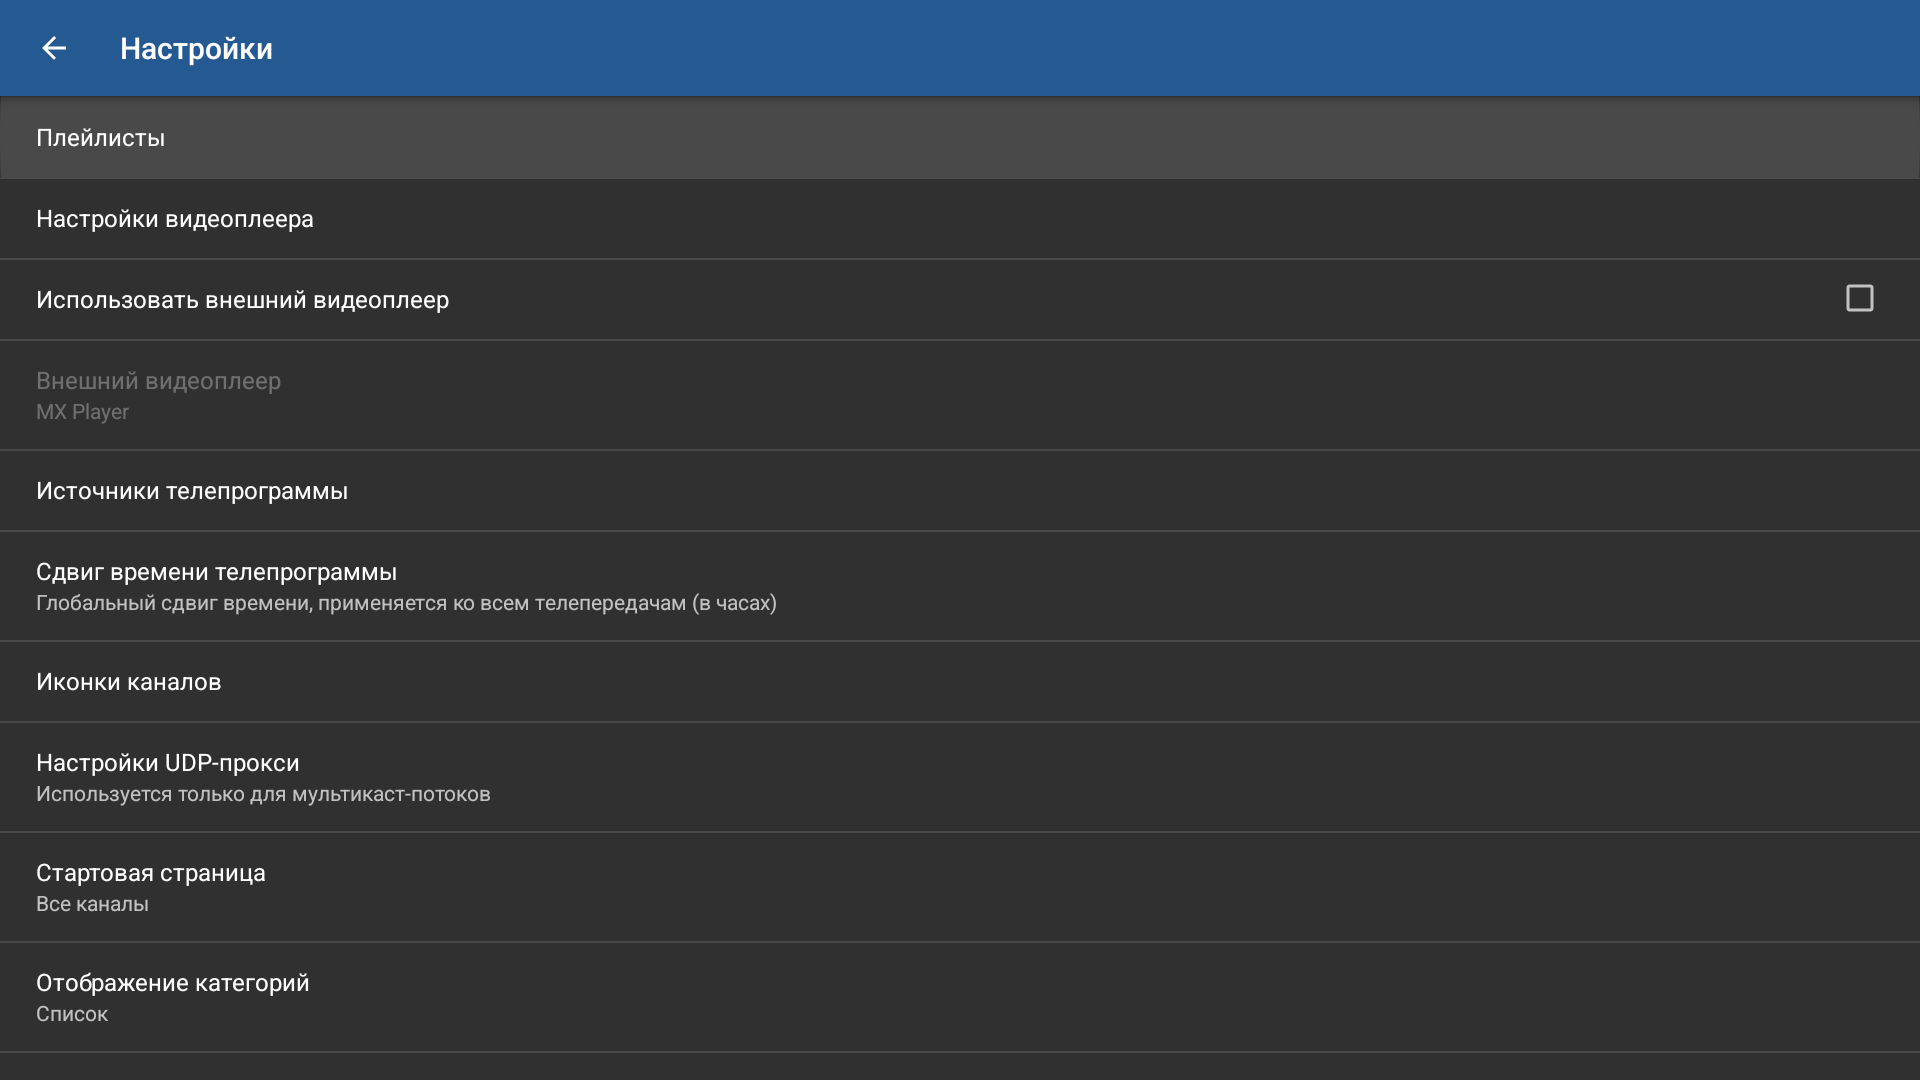
Task: Click the back arrow icon
Action: point(54,48)
